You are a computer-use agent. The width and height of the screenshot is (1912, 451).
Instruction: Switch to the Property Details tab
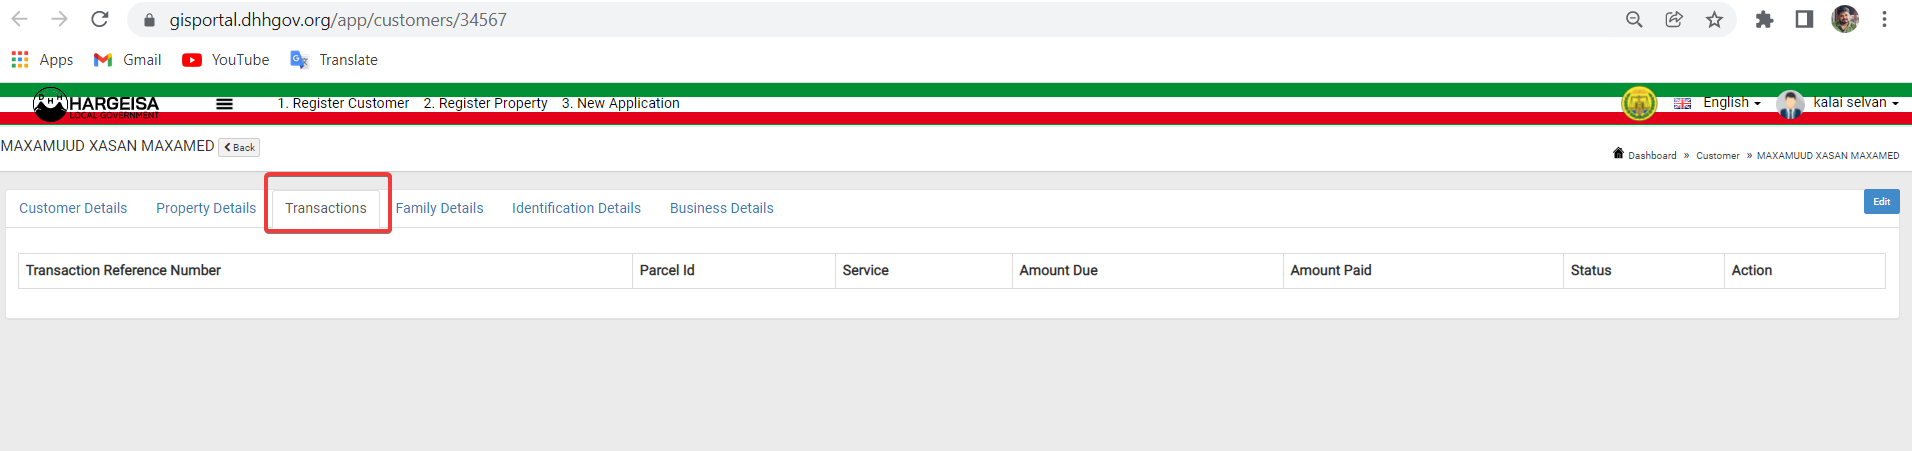pyautogui.click(x=206, y=208)
